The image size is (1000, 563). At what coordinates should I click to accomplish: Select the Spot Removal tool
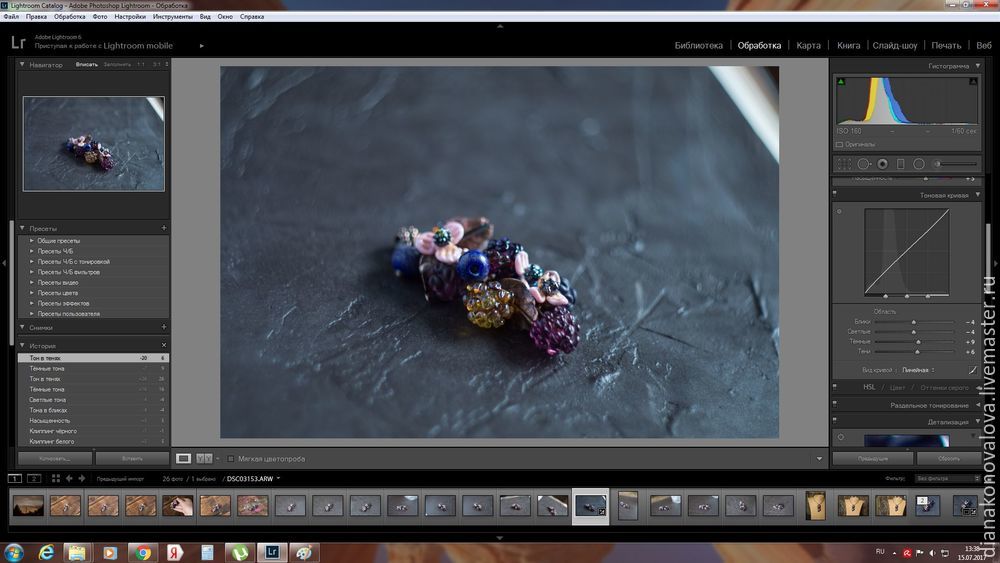864,164
